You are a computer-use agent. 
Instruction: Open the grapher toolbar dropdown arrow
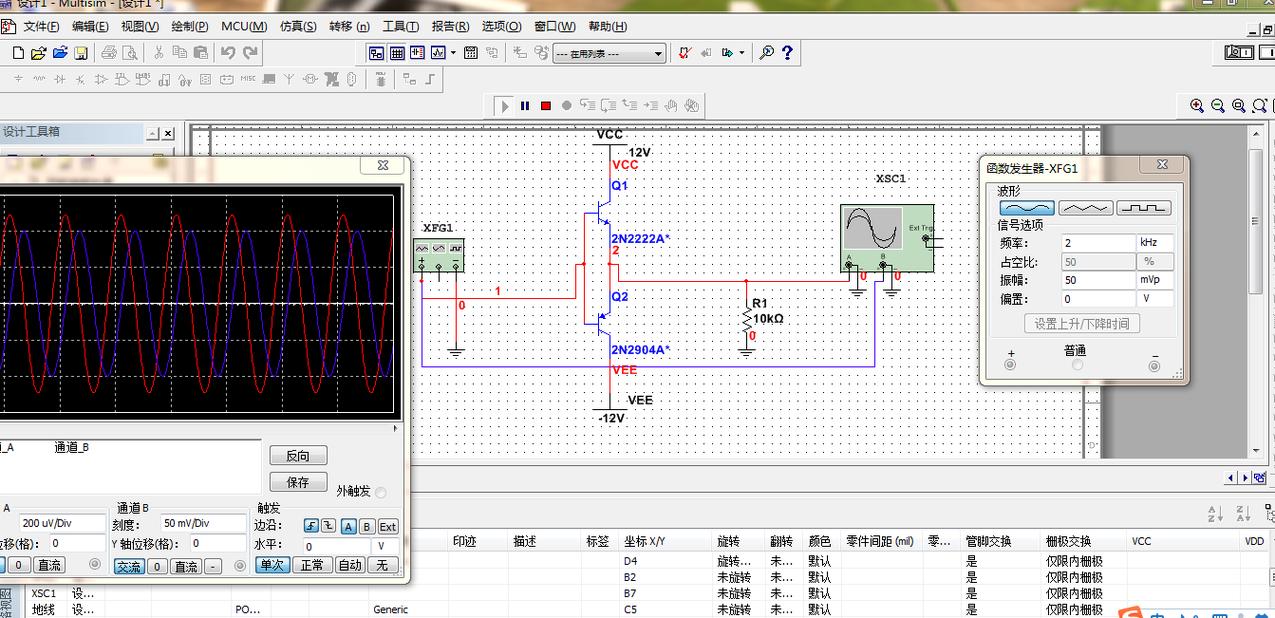[x=742, y=52]
